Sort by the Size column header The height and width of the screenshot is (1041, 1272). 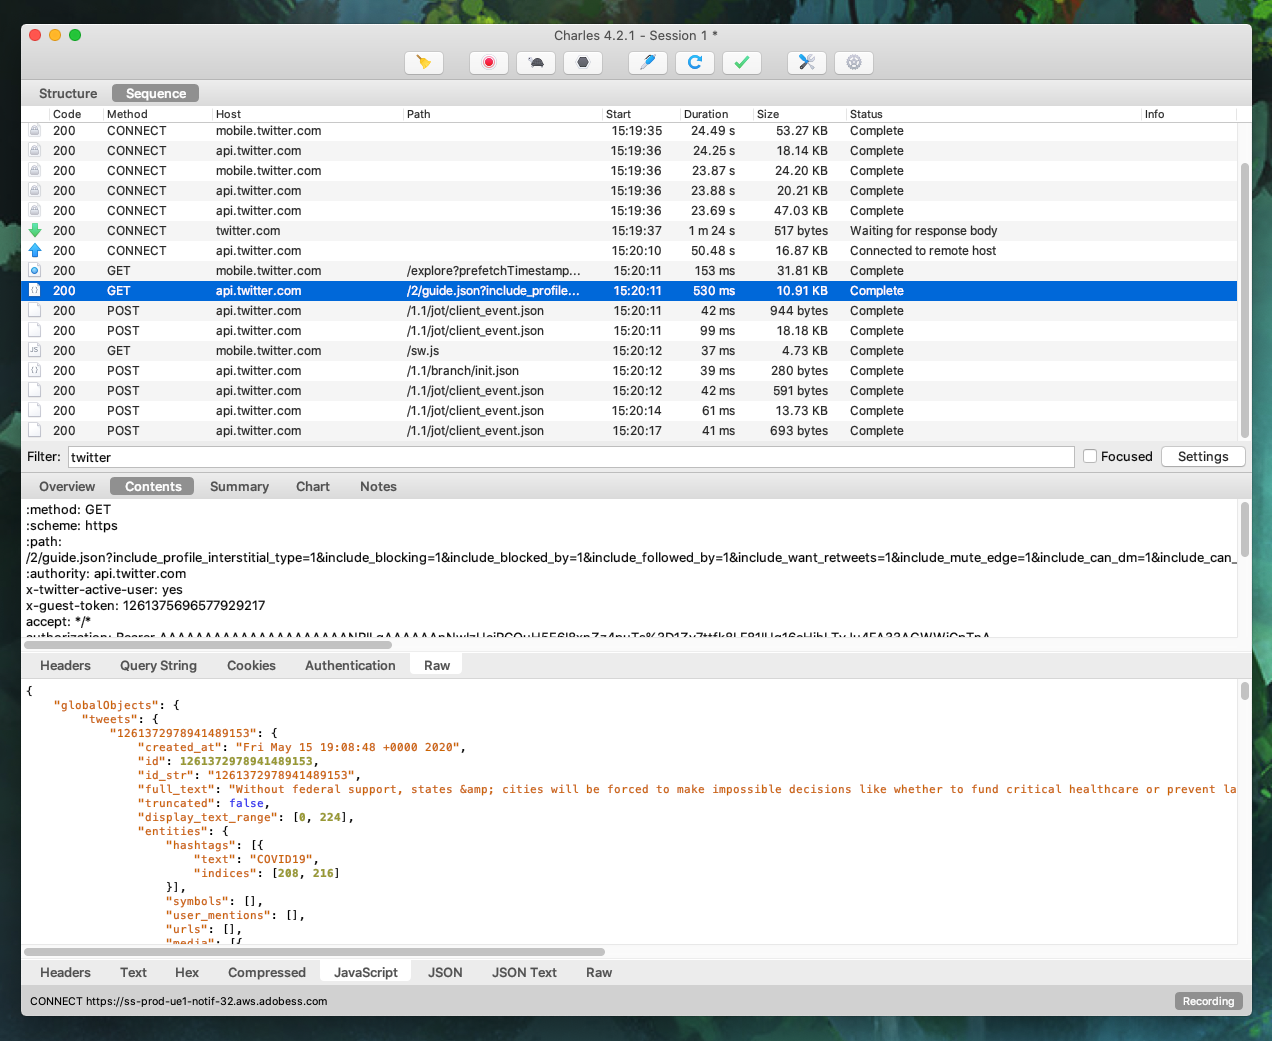(x=799, y=114)
